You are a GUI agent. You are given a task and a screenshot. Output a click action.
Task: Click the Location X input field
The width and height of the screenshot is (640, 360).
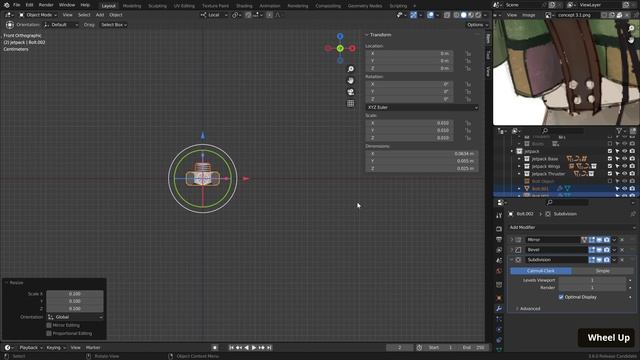point(409,53)
